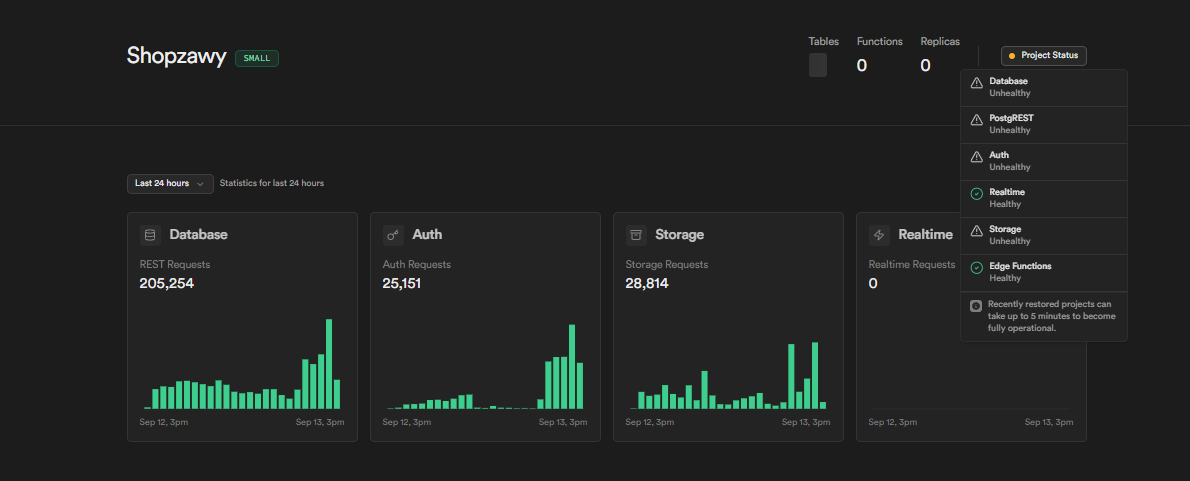Click the Database card cylinder icon
Viewport: 1190px width, 481px height.
pyautogui.click(x=151, y=235)
